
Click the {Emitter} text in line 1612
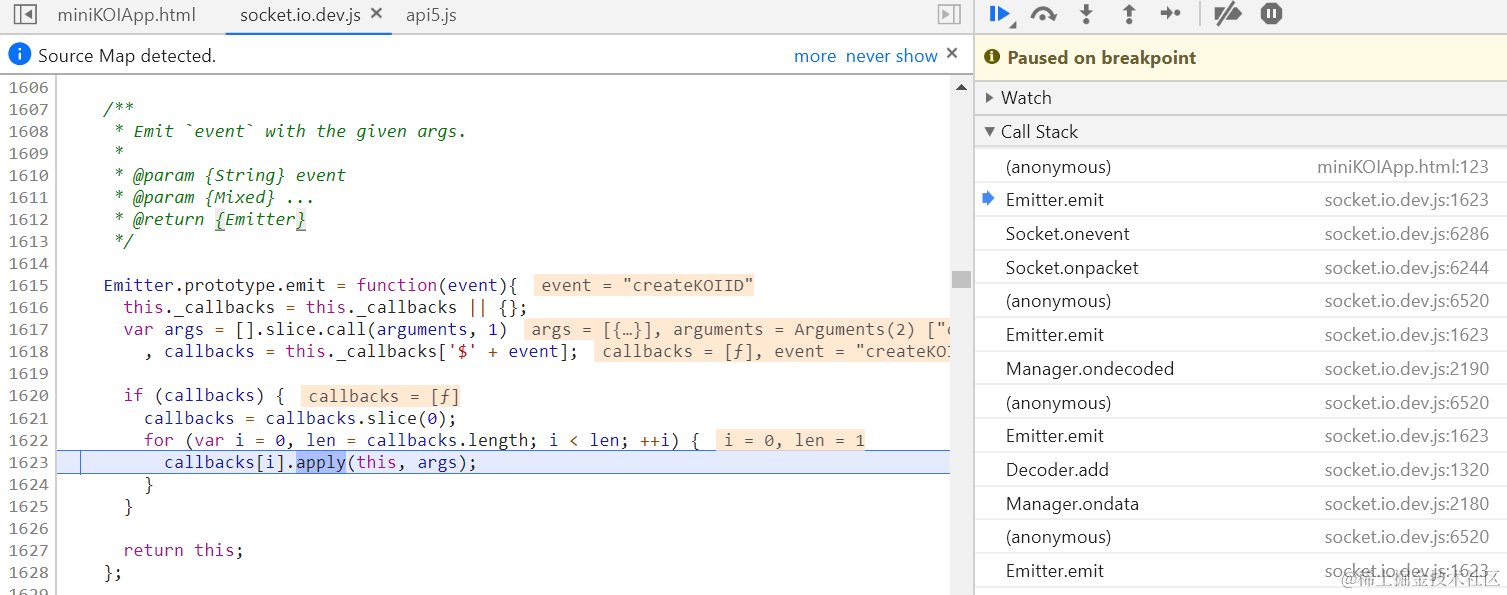point(261,219)
